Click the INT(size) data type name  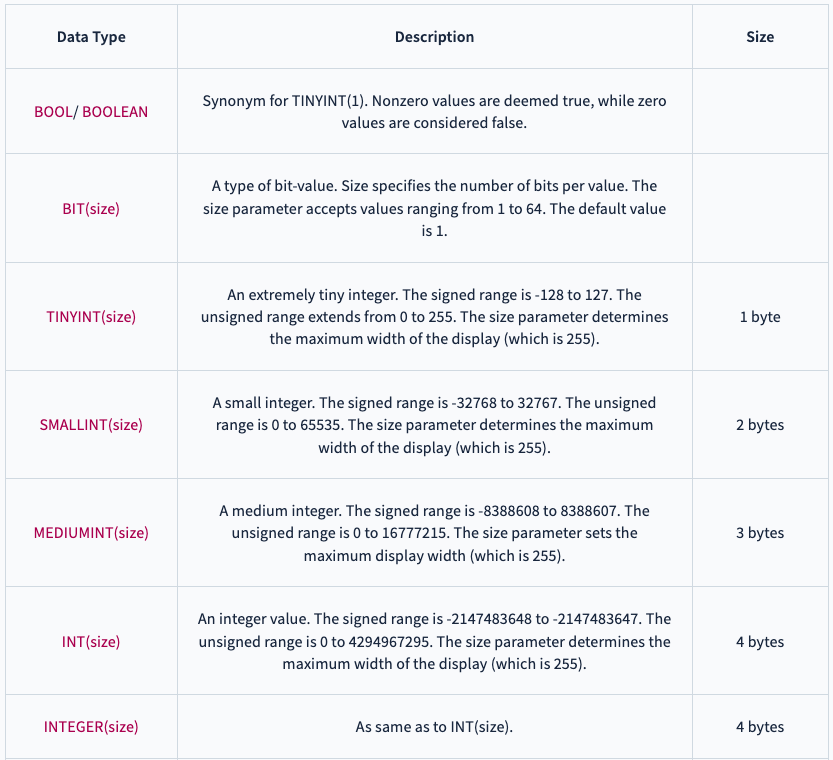pos(91,642)
